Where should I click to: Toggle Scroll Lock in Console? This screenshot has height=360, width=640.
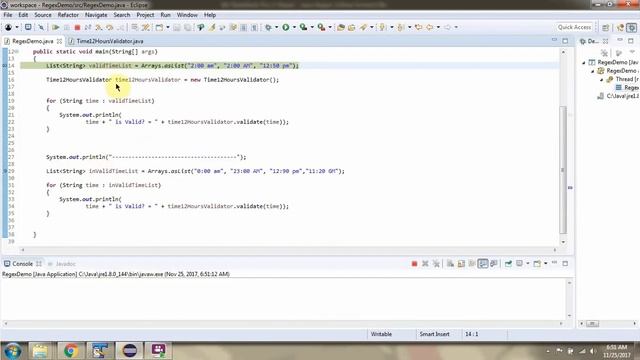461,264
